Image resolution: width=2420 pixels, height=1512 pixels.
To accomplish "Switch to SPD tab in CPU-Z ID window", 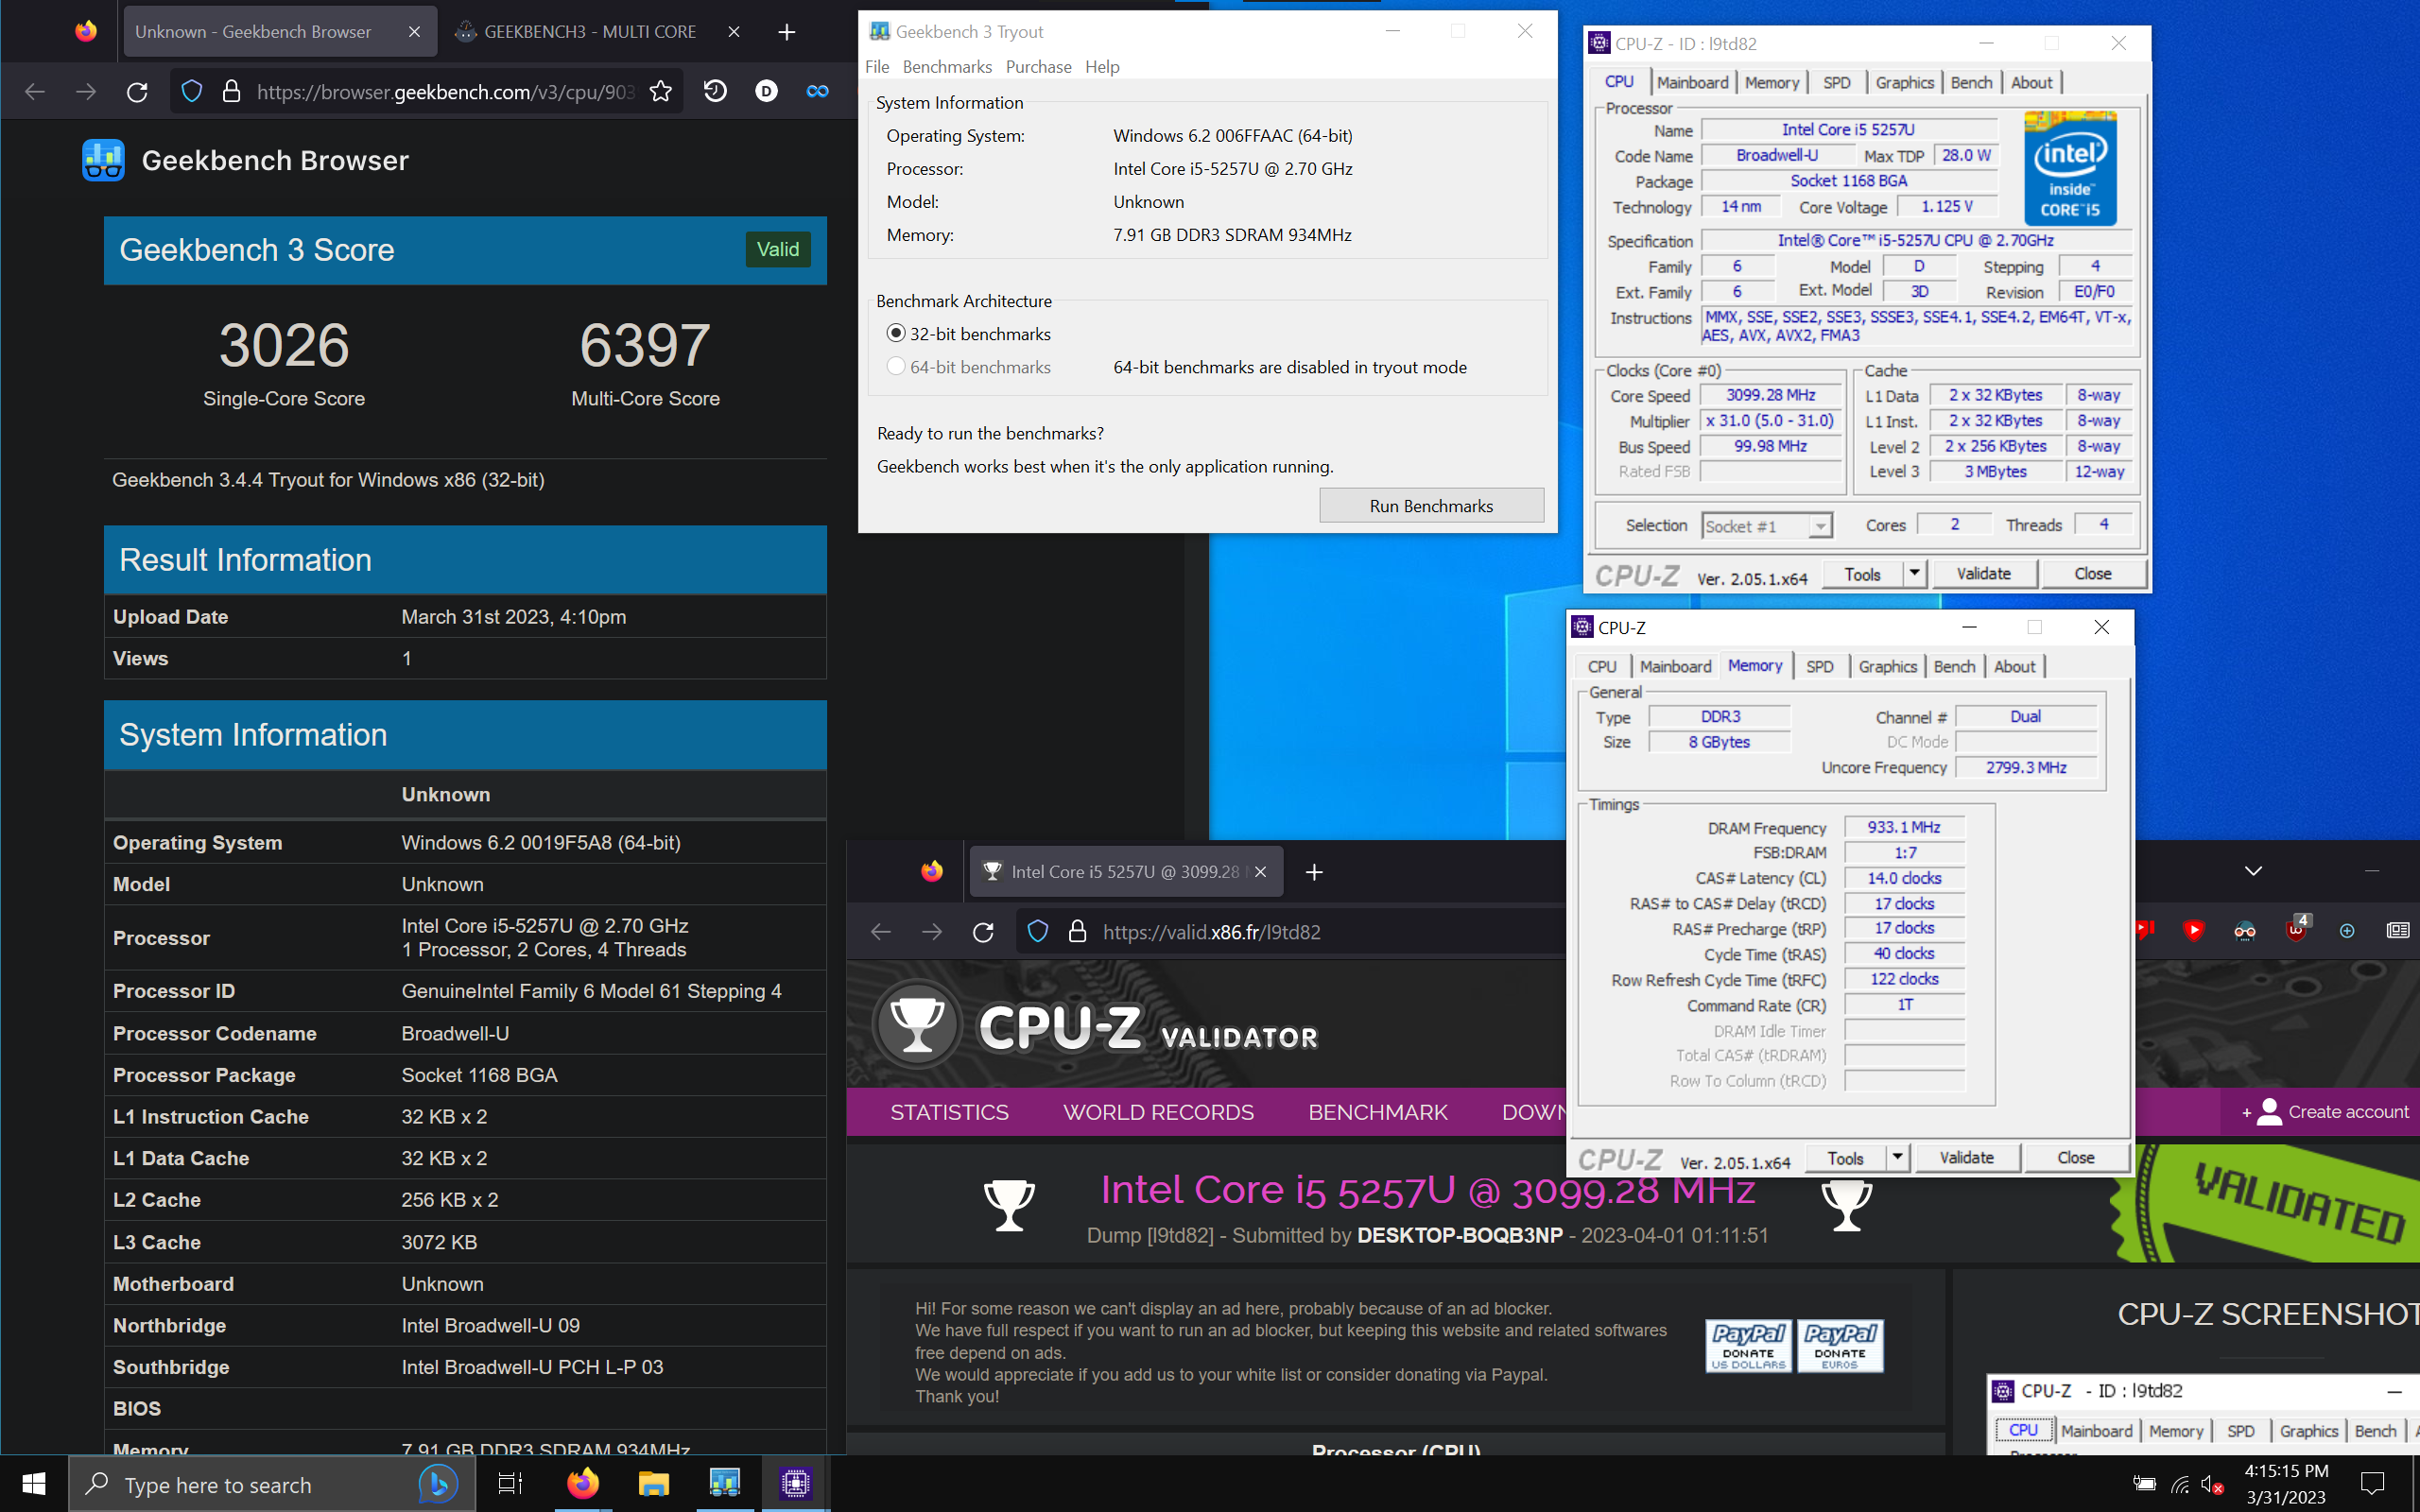I will (x=1837, y=83).
